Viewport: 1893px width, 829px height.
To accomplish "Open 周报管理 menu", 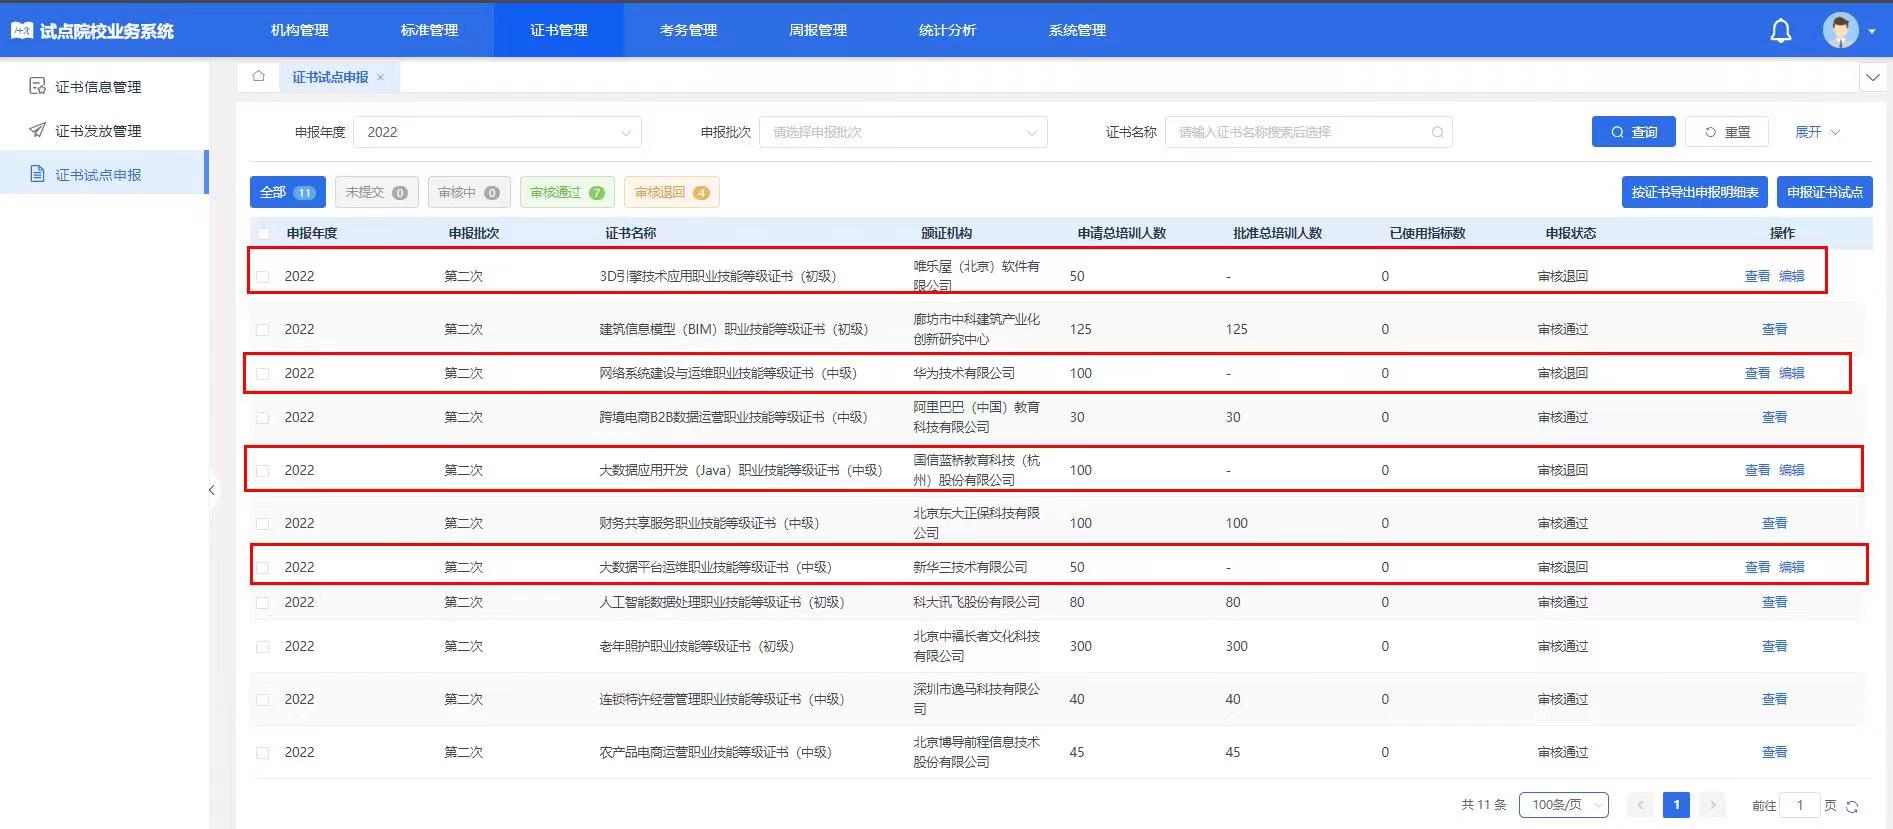I will click(x=818, y=30).
